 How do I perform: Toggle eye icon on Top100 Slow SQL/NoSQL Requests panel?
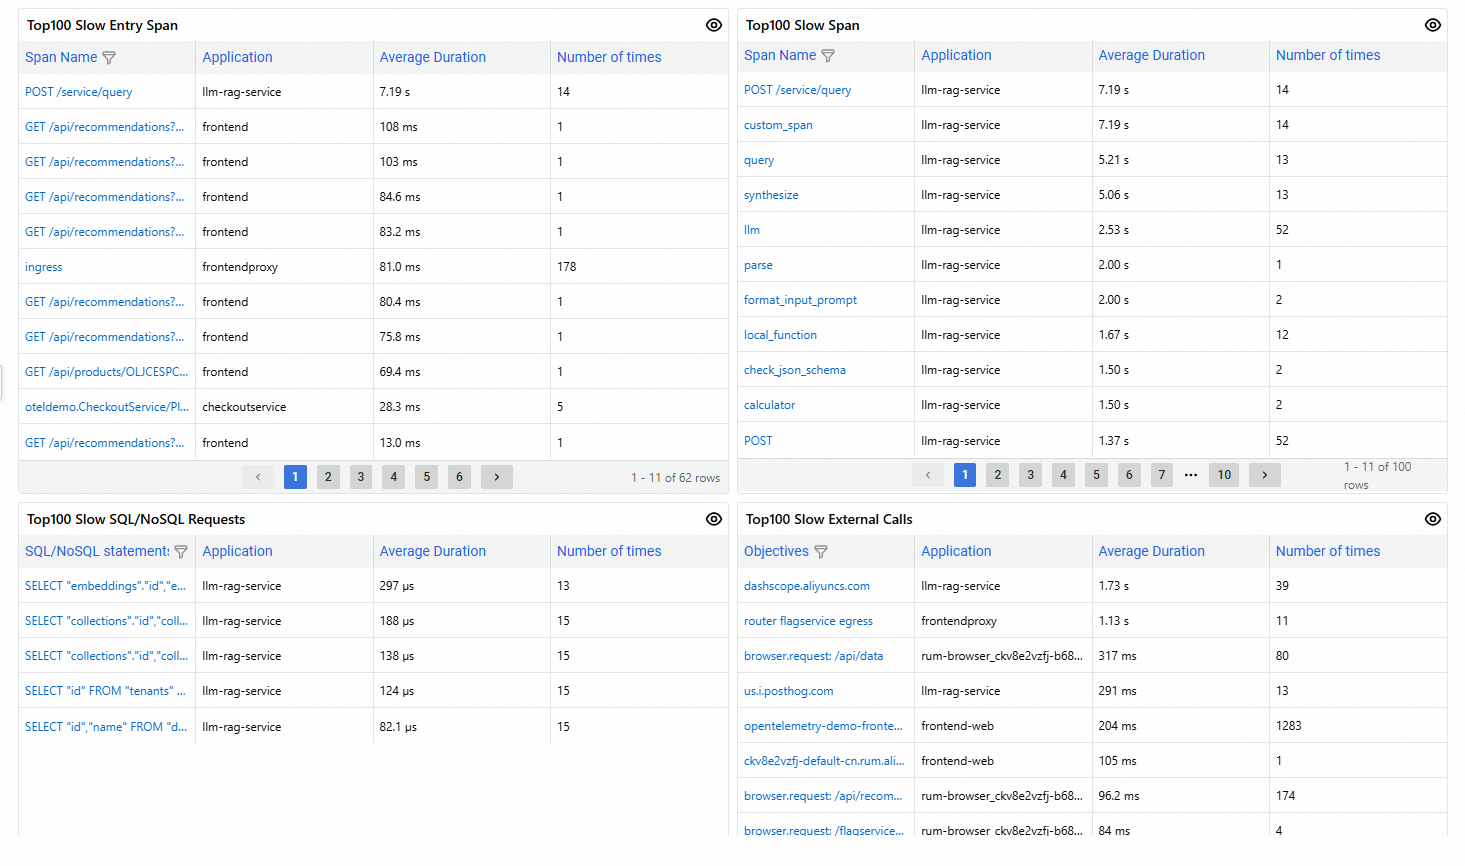pyautogui.click(x=714, y=519)
